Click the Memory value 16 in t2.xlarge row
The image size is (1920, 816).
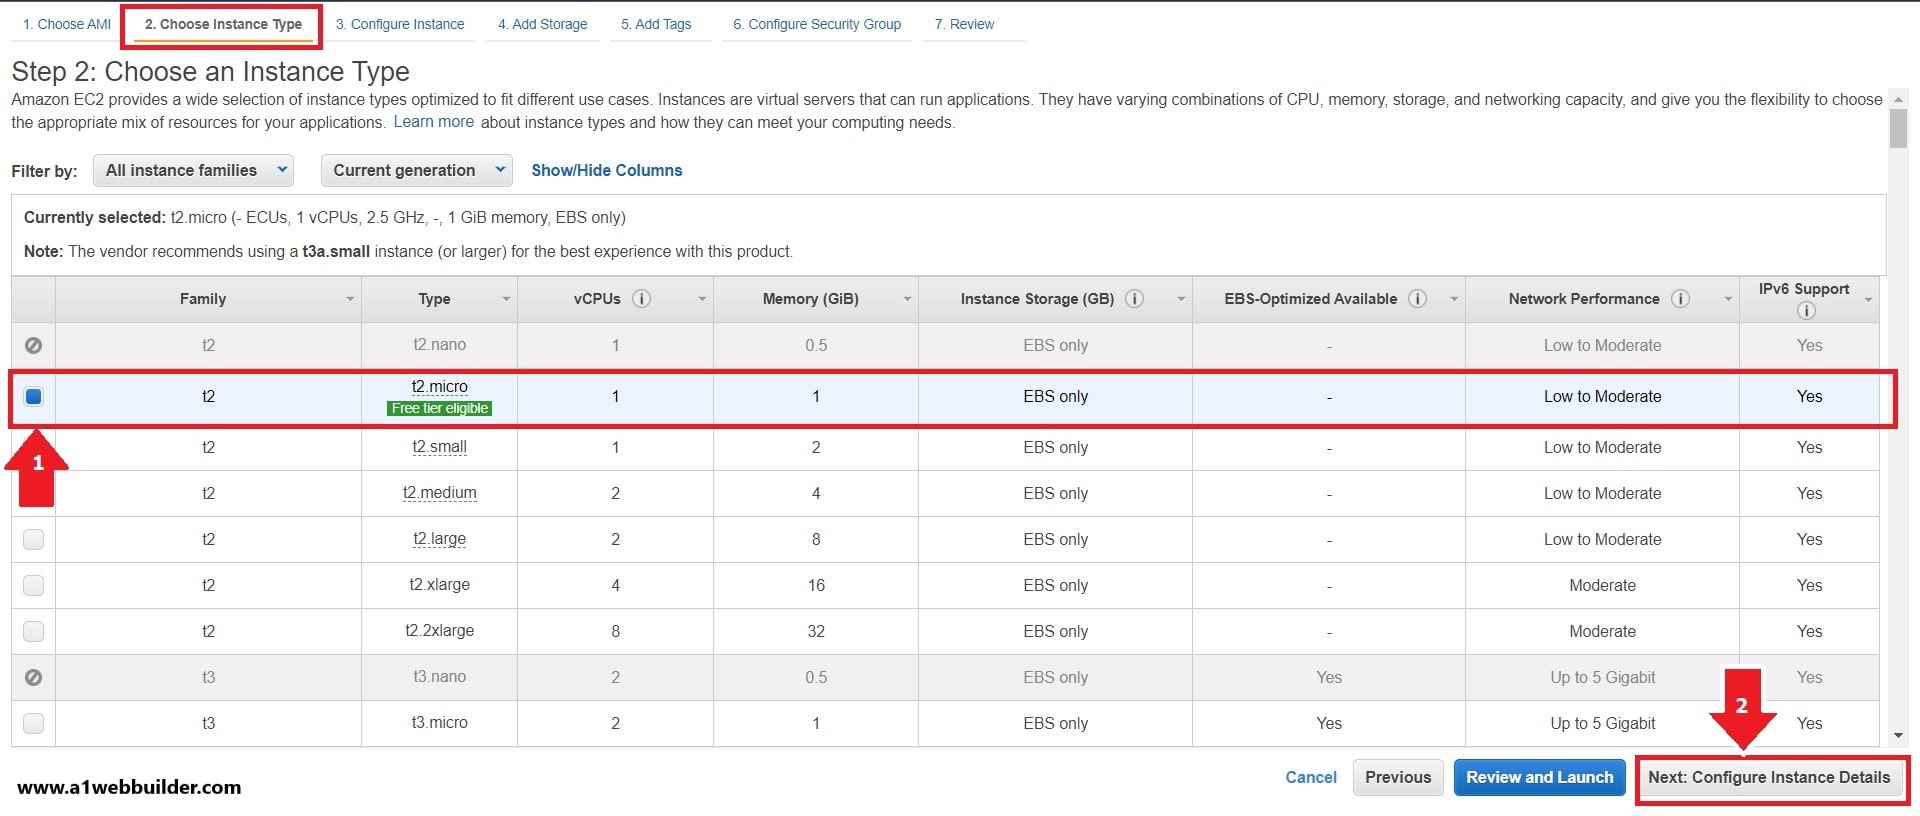pyautogui.click(x=816, y=585)
